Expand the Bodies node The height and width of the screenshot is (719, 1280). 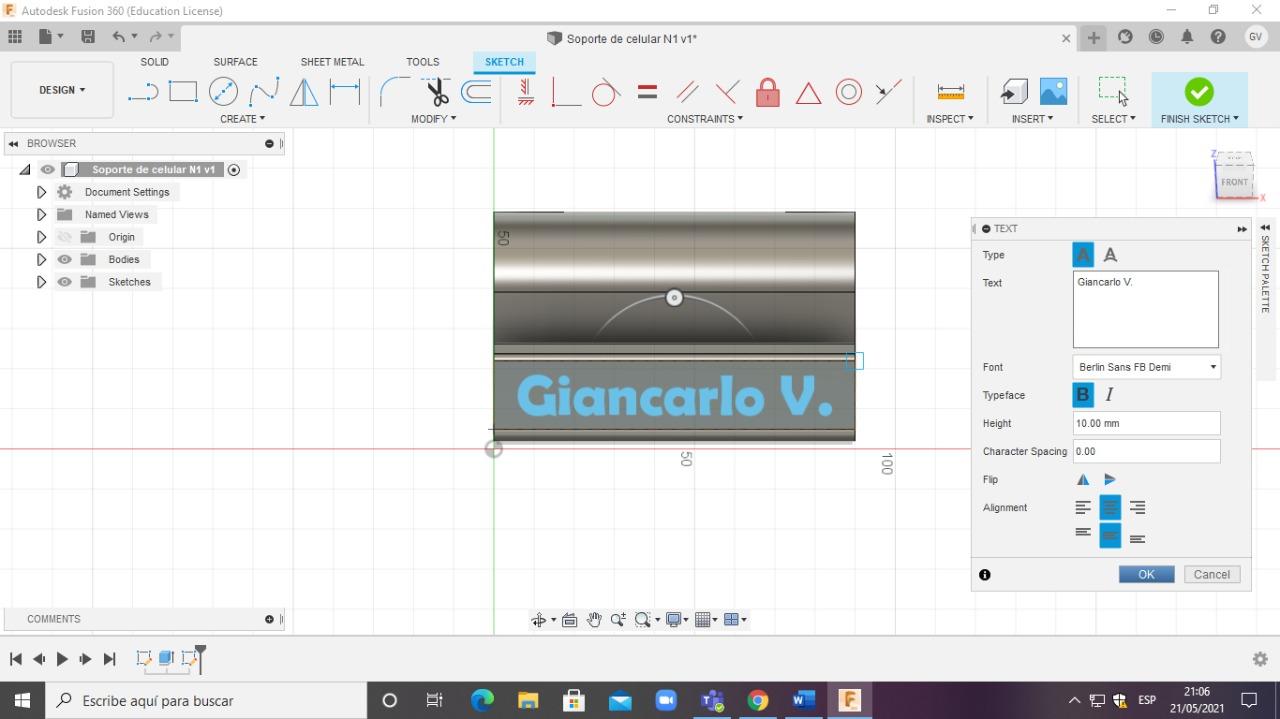41,259
